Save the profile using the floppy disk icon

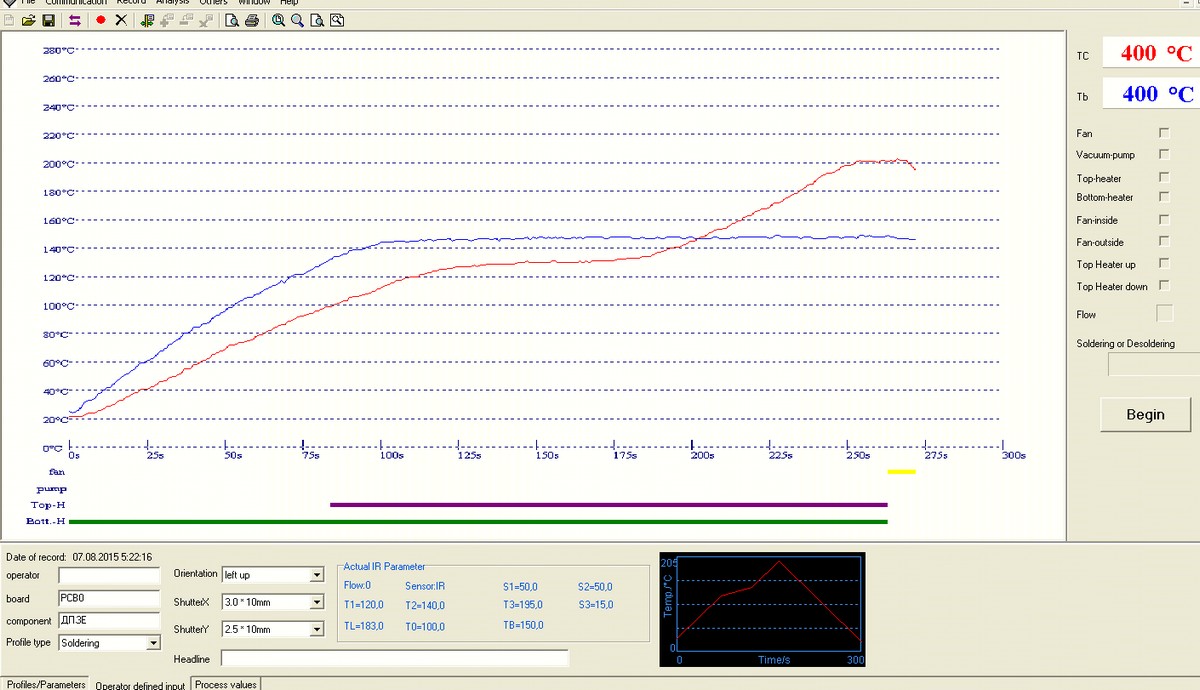pos(47,20)
